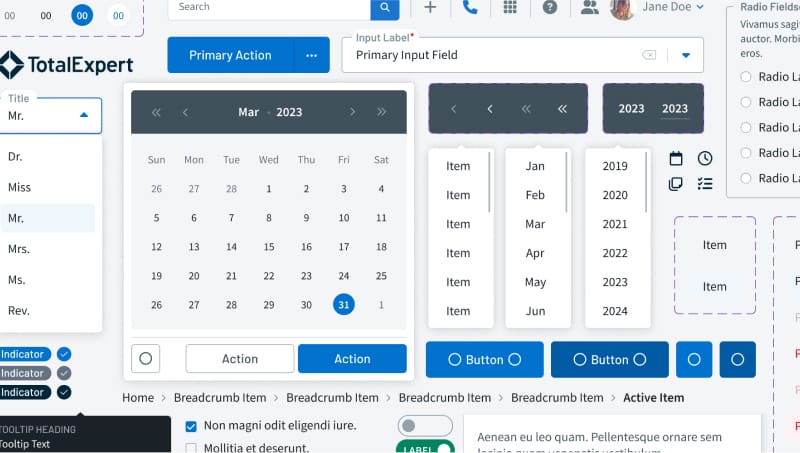
Task: Toggle the green LABEL switch
Action: coord(425,447)
